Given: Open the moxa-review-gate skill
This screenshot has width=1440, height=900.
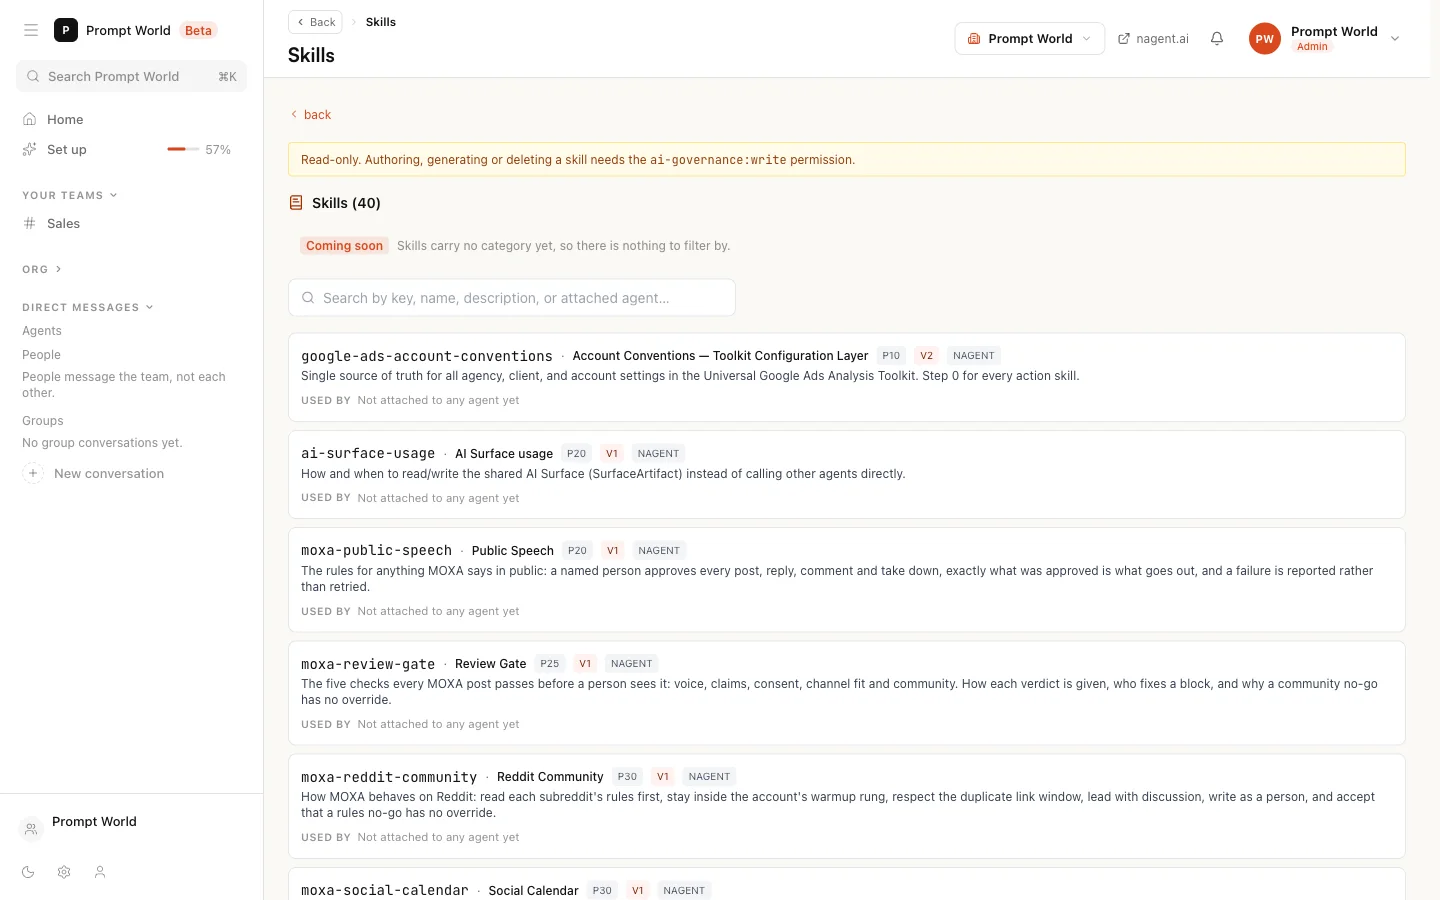Looking at the screenshot, I should click(847, 693).
